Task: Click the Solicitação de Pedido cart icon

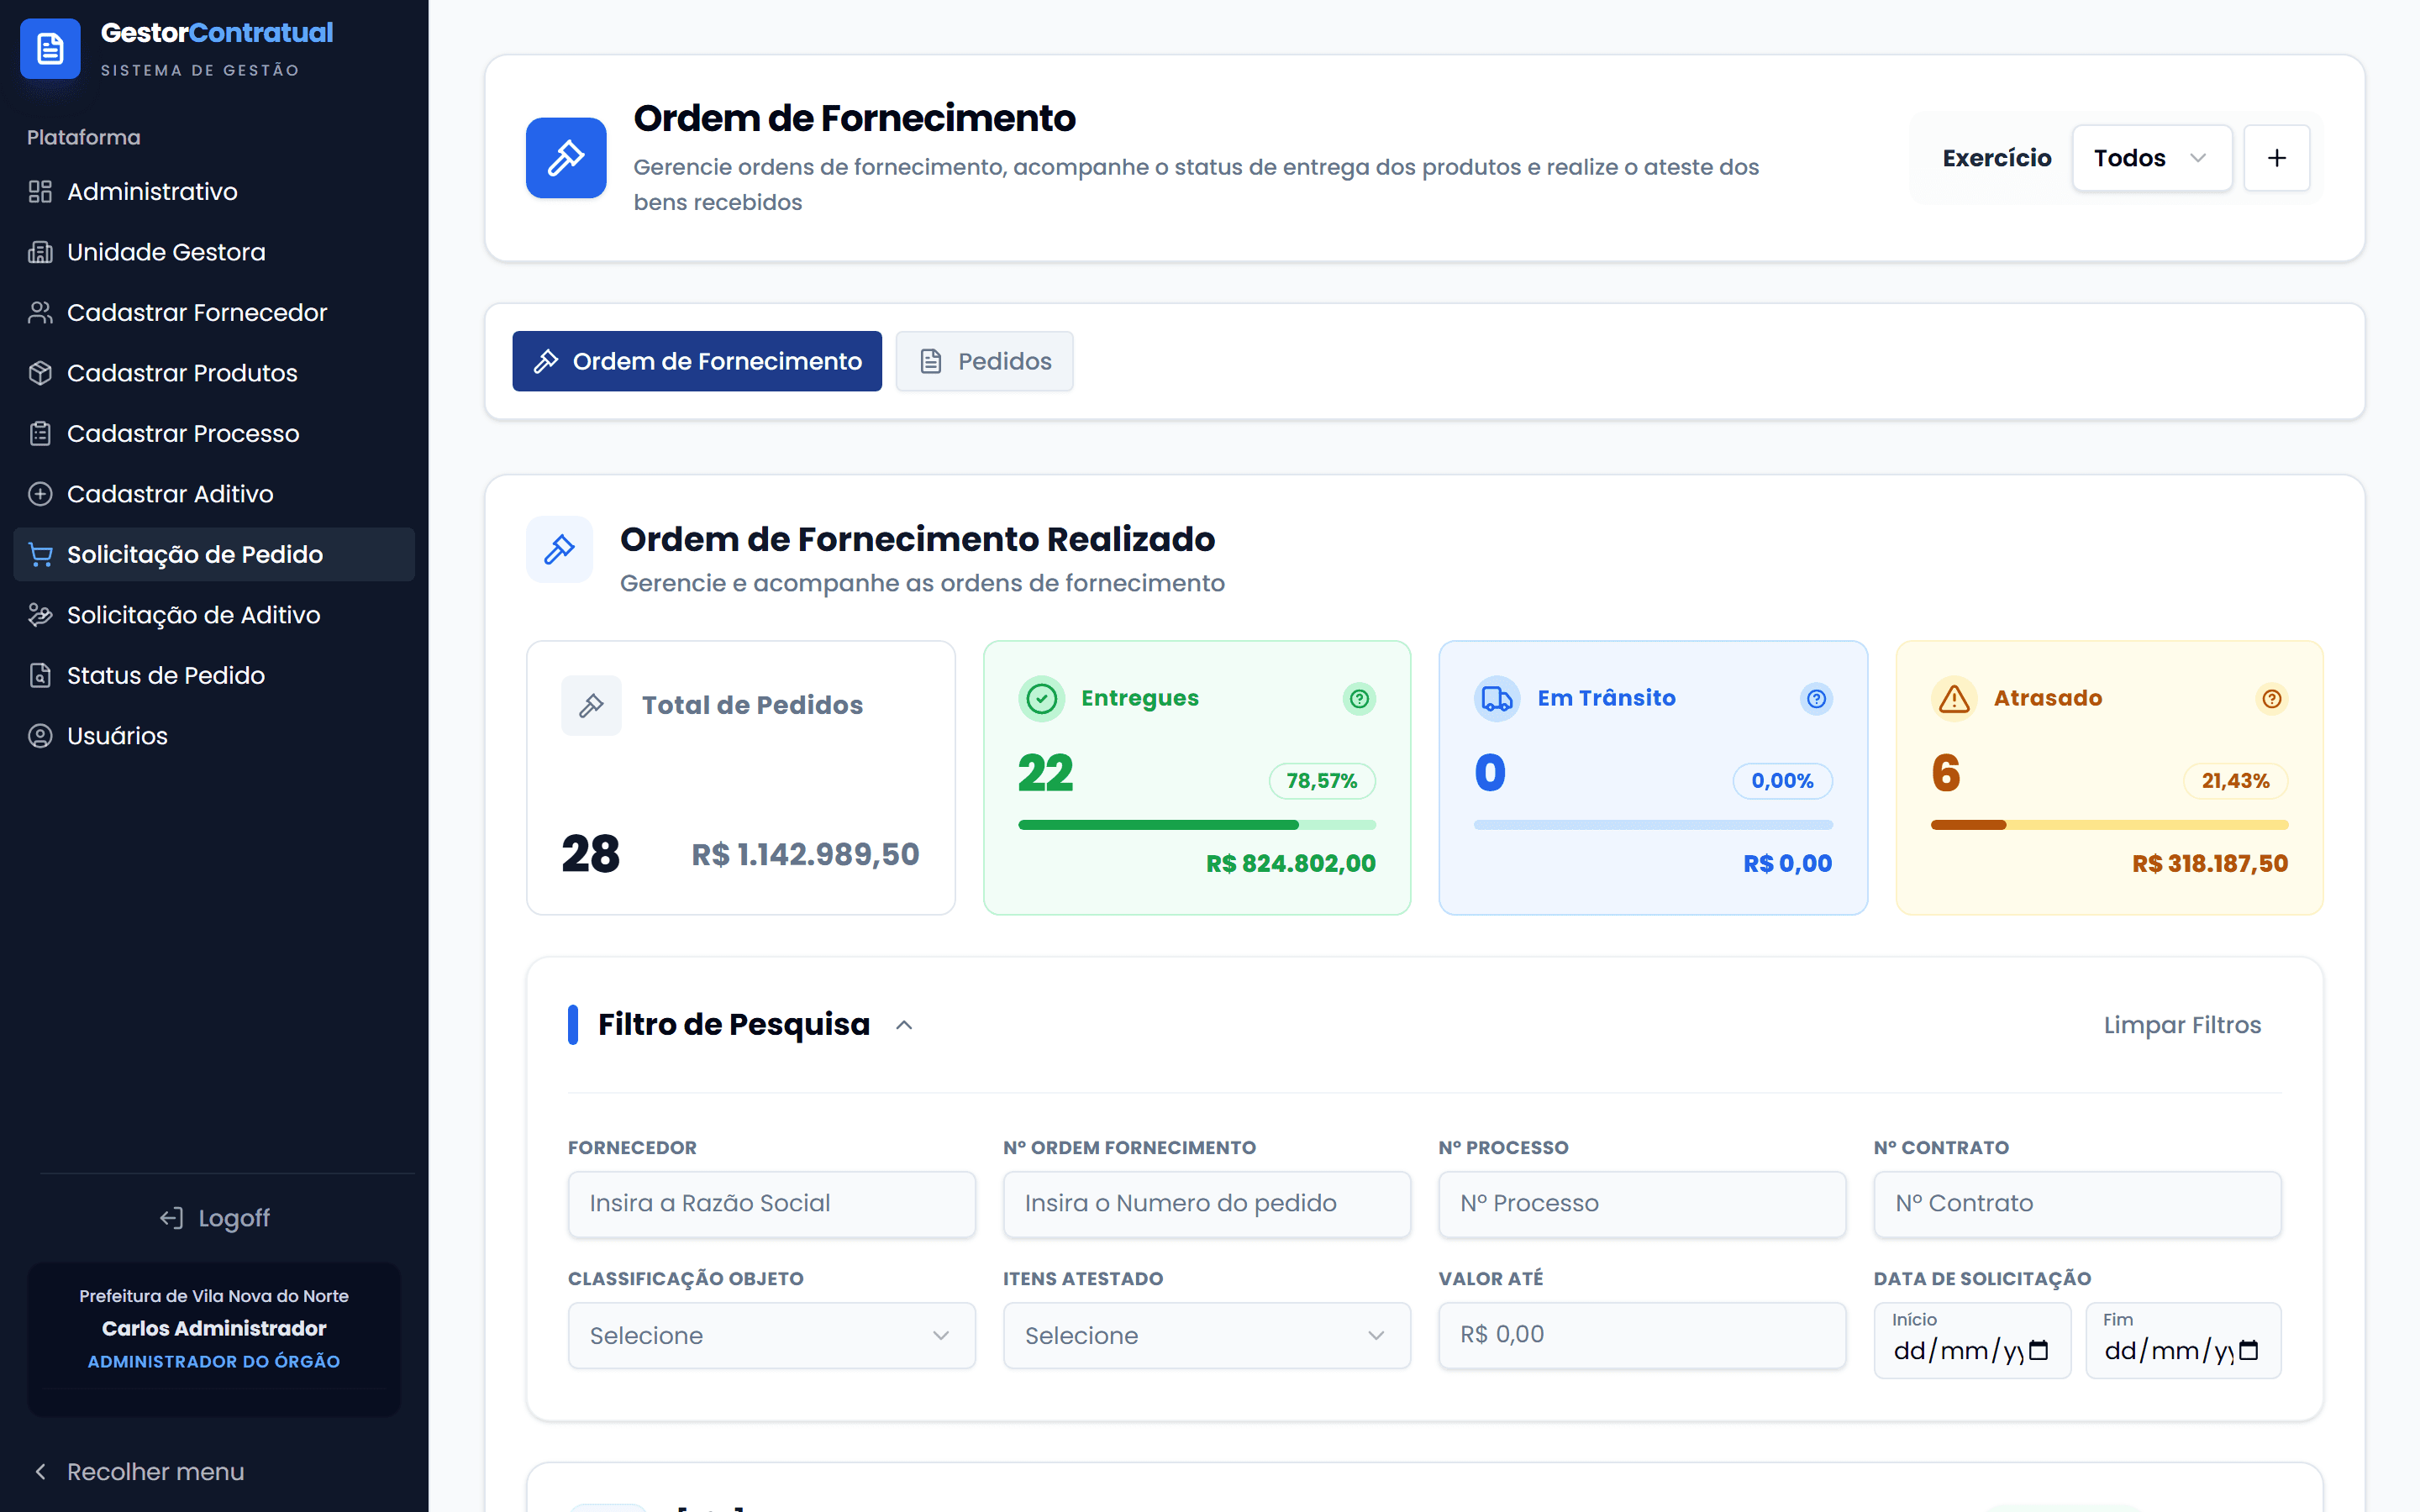Action: [x=40, y=554]
